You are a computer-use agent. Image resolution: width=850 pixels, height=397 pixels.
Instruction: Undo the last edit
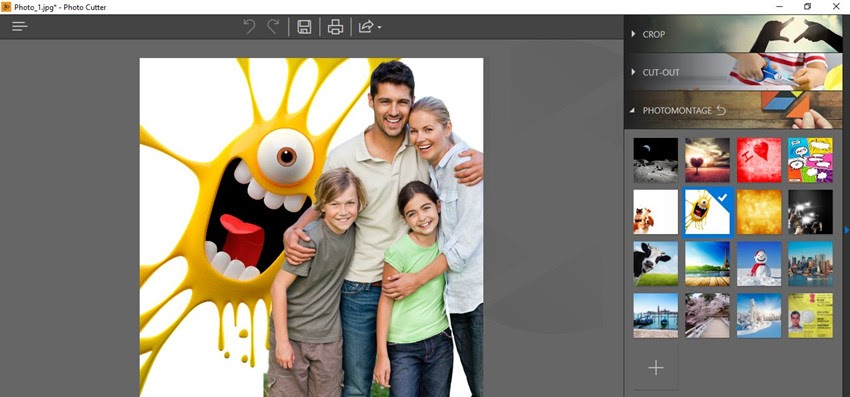pyautogui.click(x=249, y=27)
